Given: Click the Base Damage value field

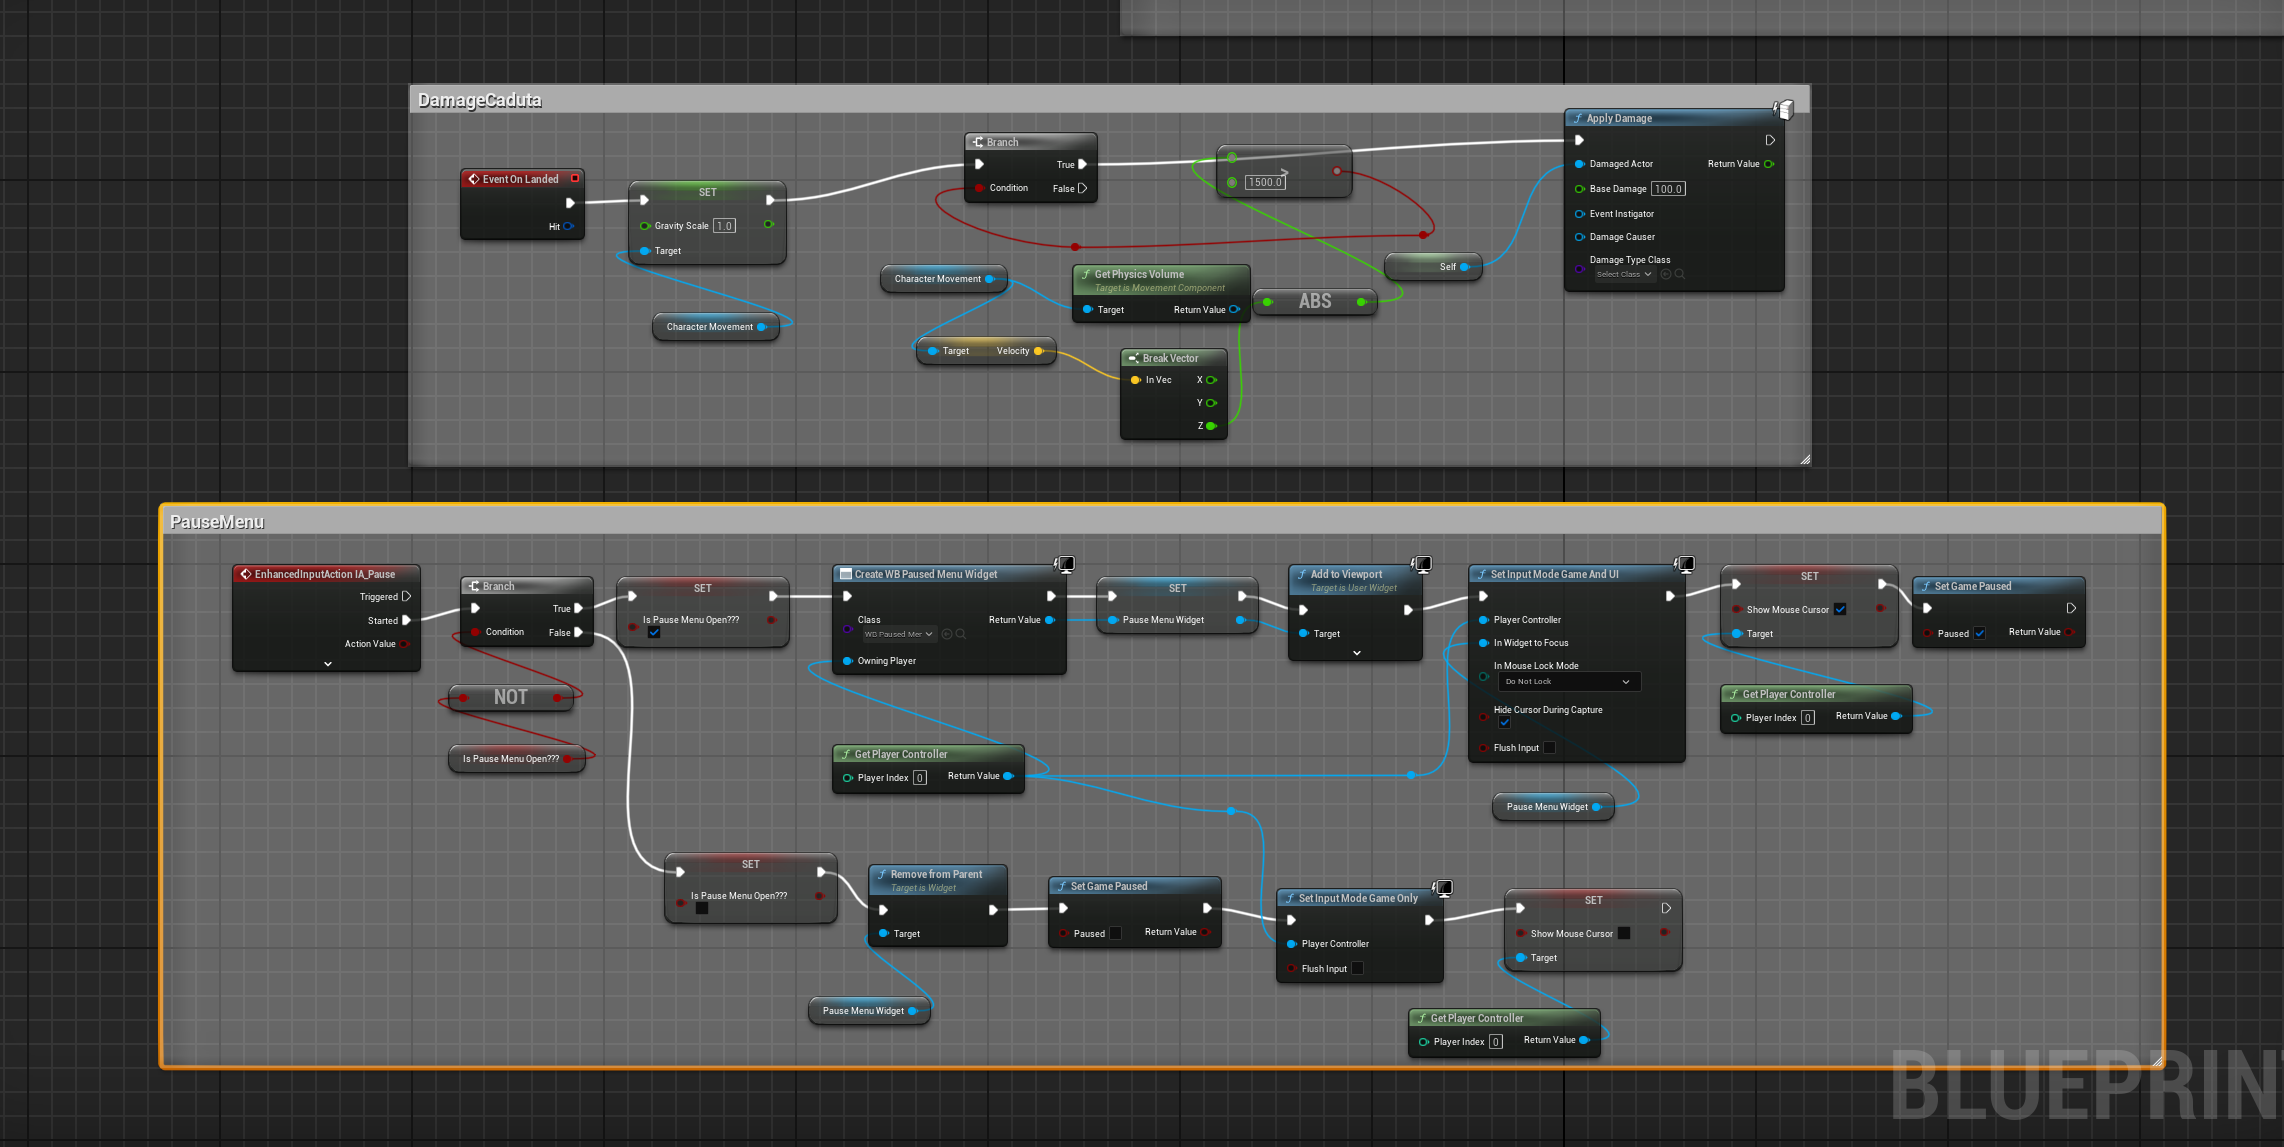Looking at the screenshot, I should pos(1668,189).
